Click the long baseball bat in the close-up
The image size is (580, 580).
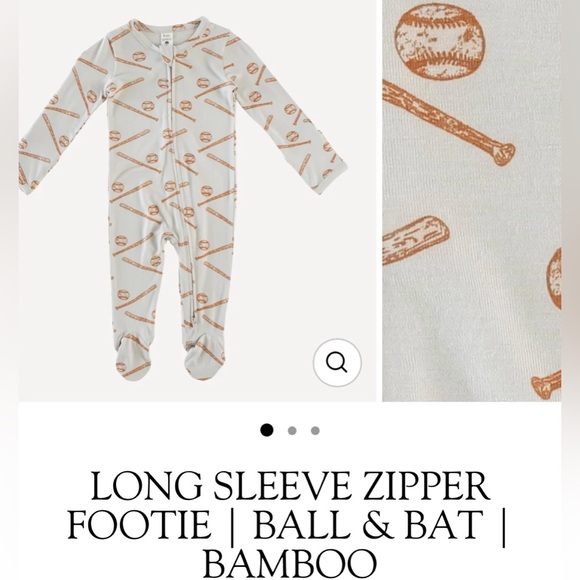(x=448, y=122)
